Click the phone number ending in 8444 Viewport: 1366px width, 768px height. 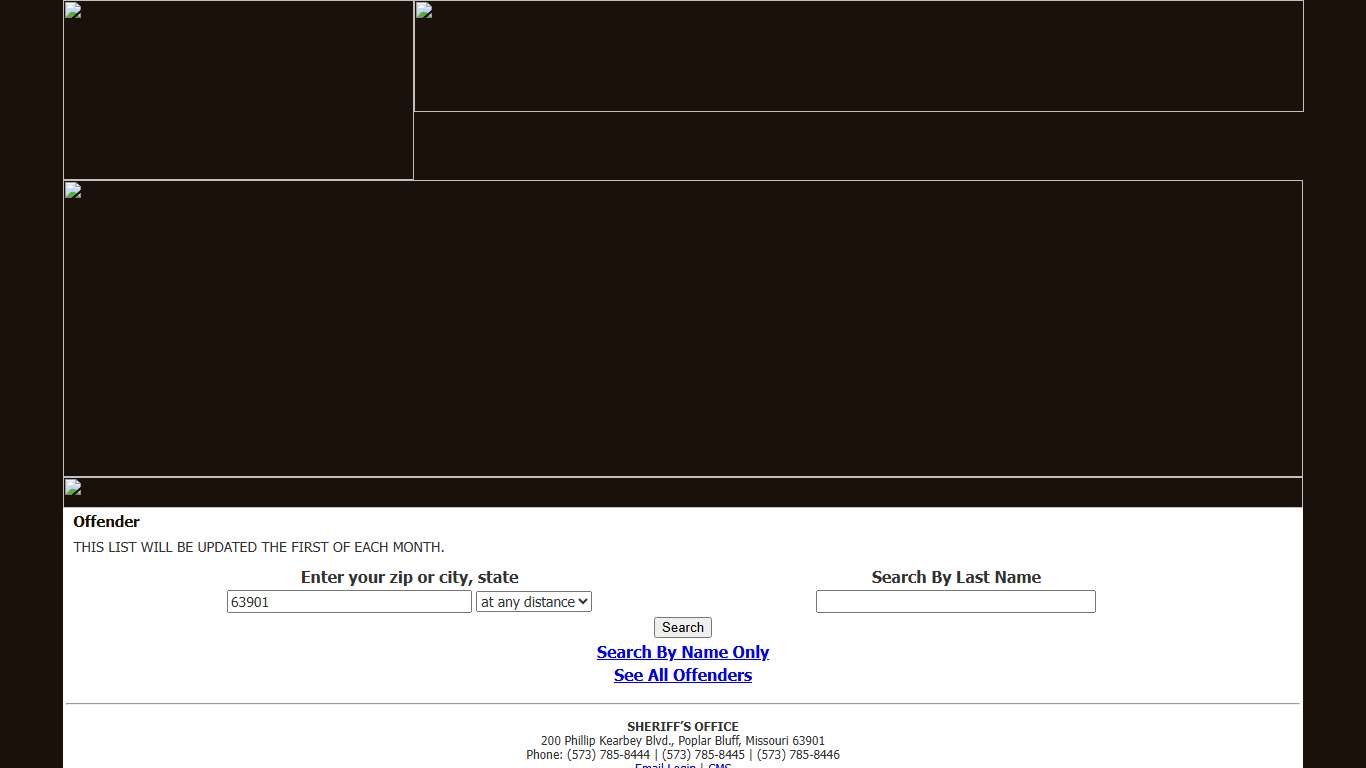point(608,755)
